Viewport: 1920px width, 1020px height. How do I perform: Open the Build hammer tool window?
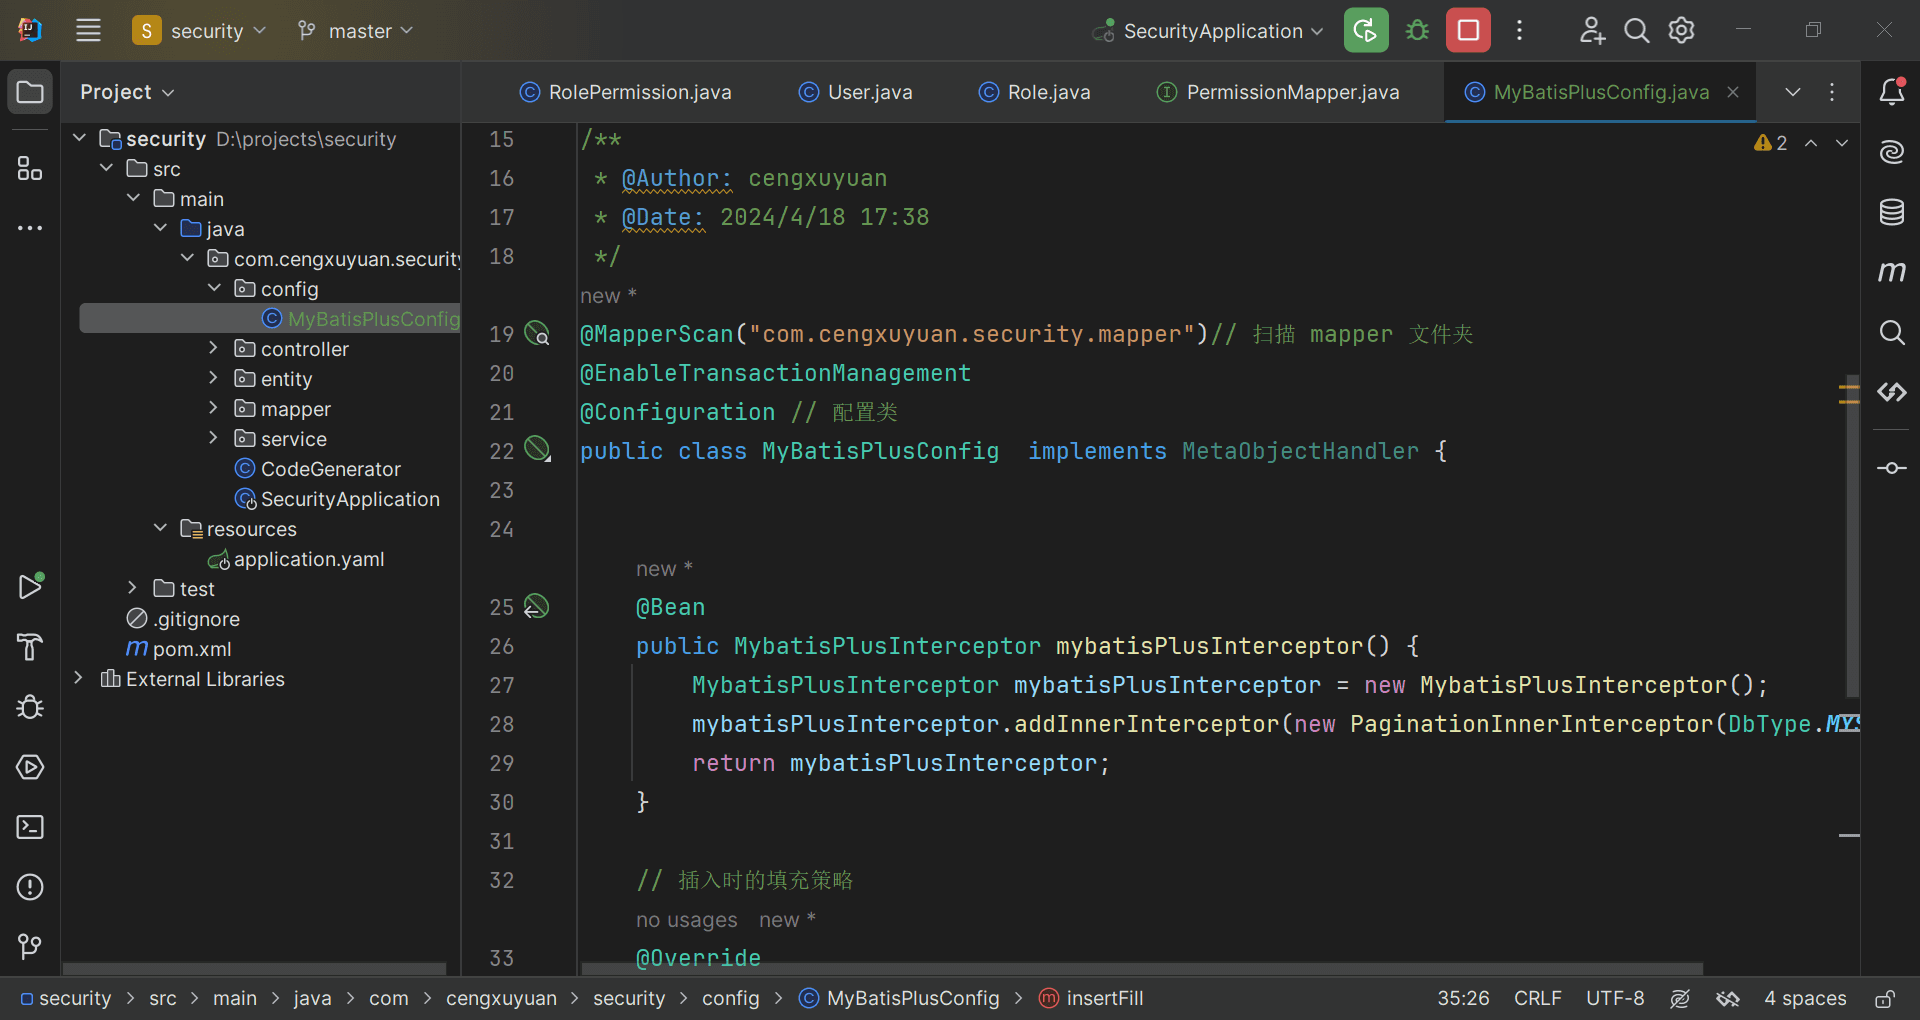click(x=30, y=647)
